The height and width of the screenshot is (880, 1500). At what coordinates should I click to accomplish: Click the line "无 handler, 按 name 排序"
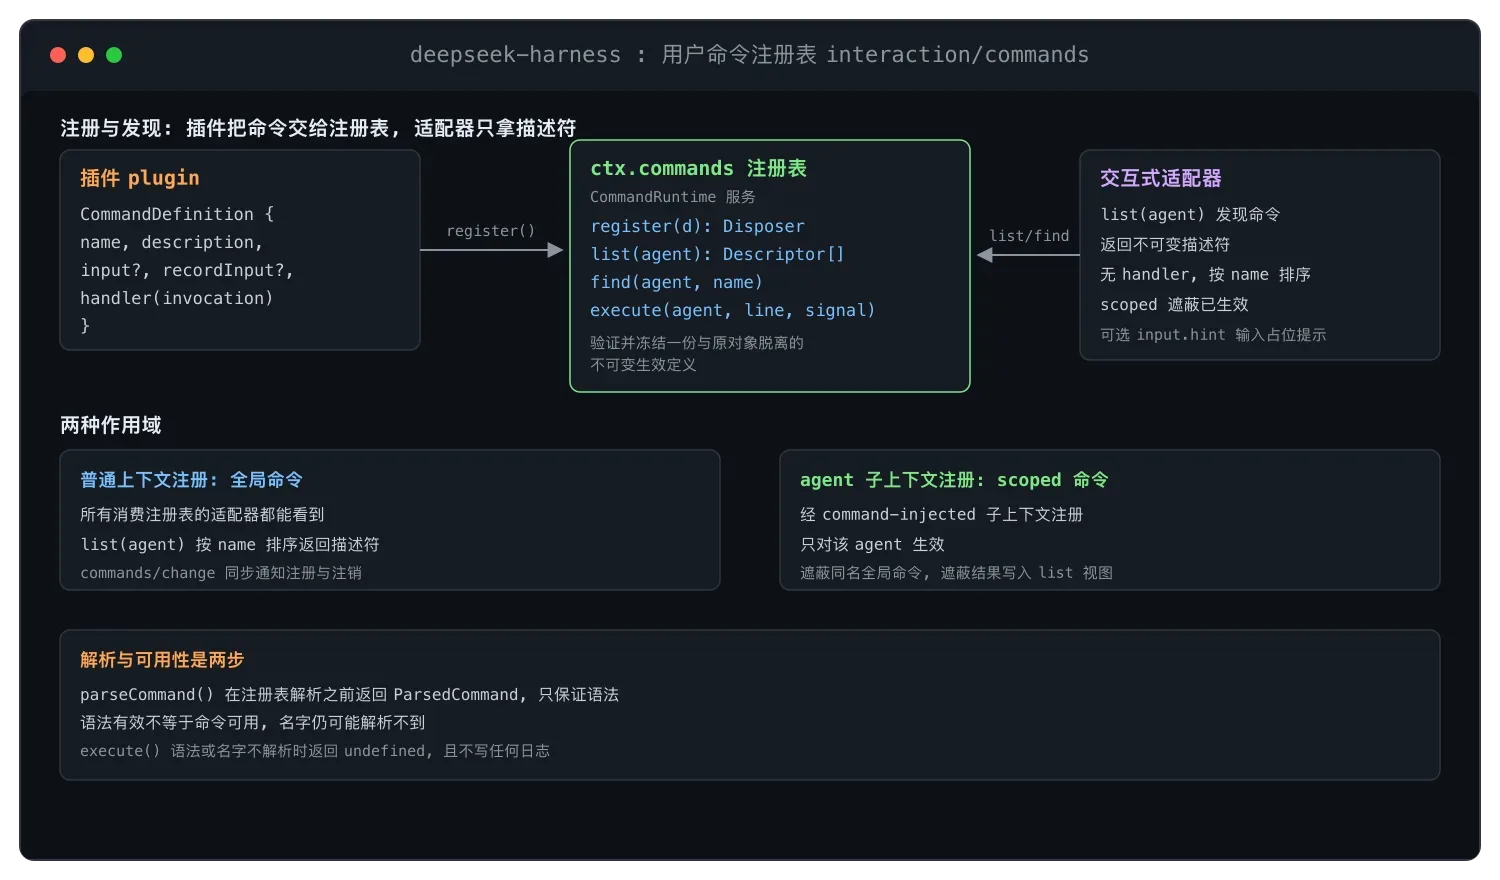[1205, 274]
